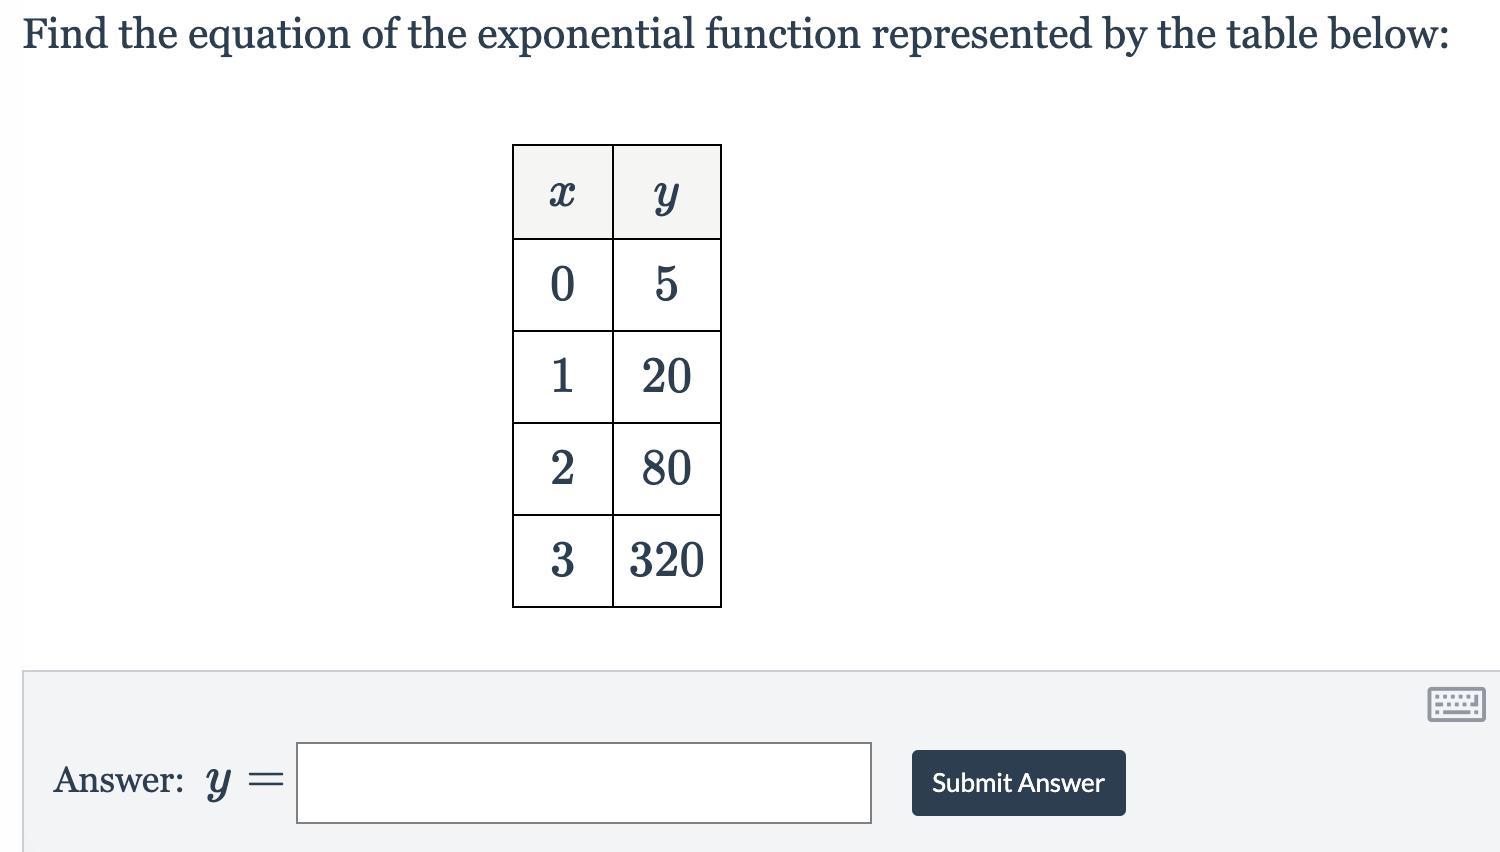
Task: Click the word 'exponential' in the question
Action: tap(585, 36)
